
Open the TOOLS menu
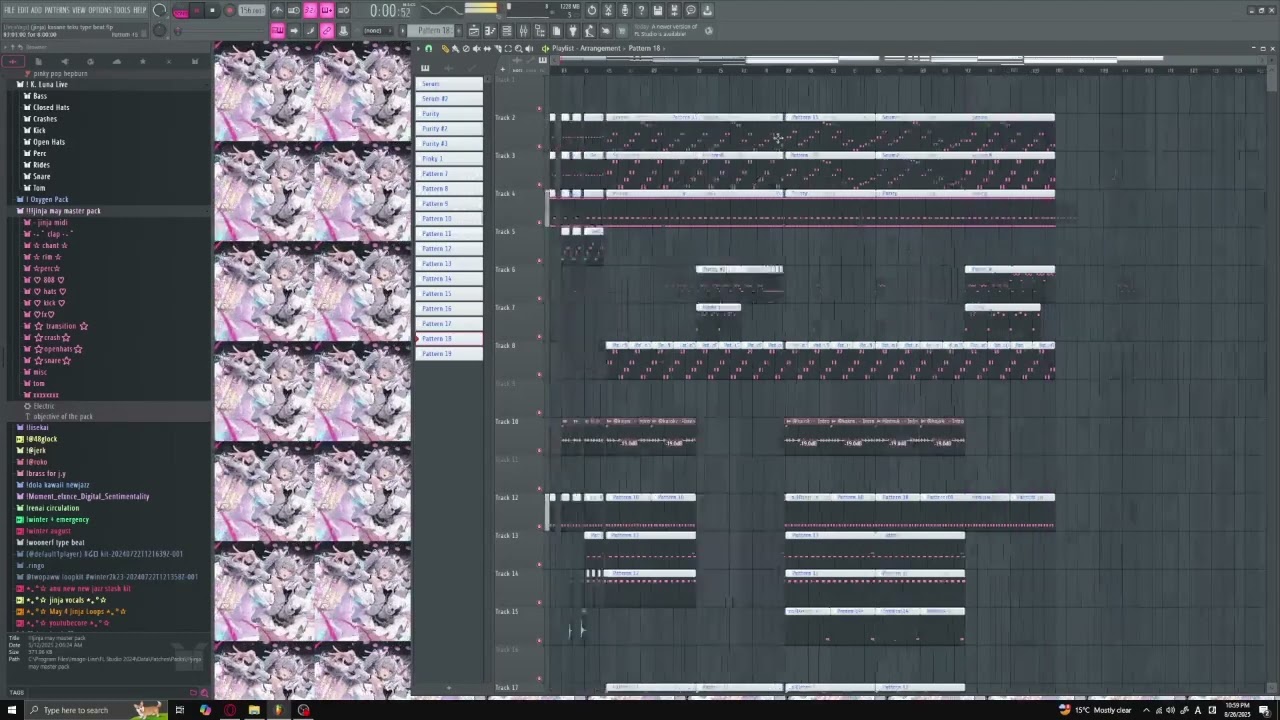(123, 10)
